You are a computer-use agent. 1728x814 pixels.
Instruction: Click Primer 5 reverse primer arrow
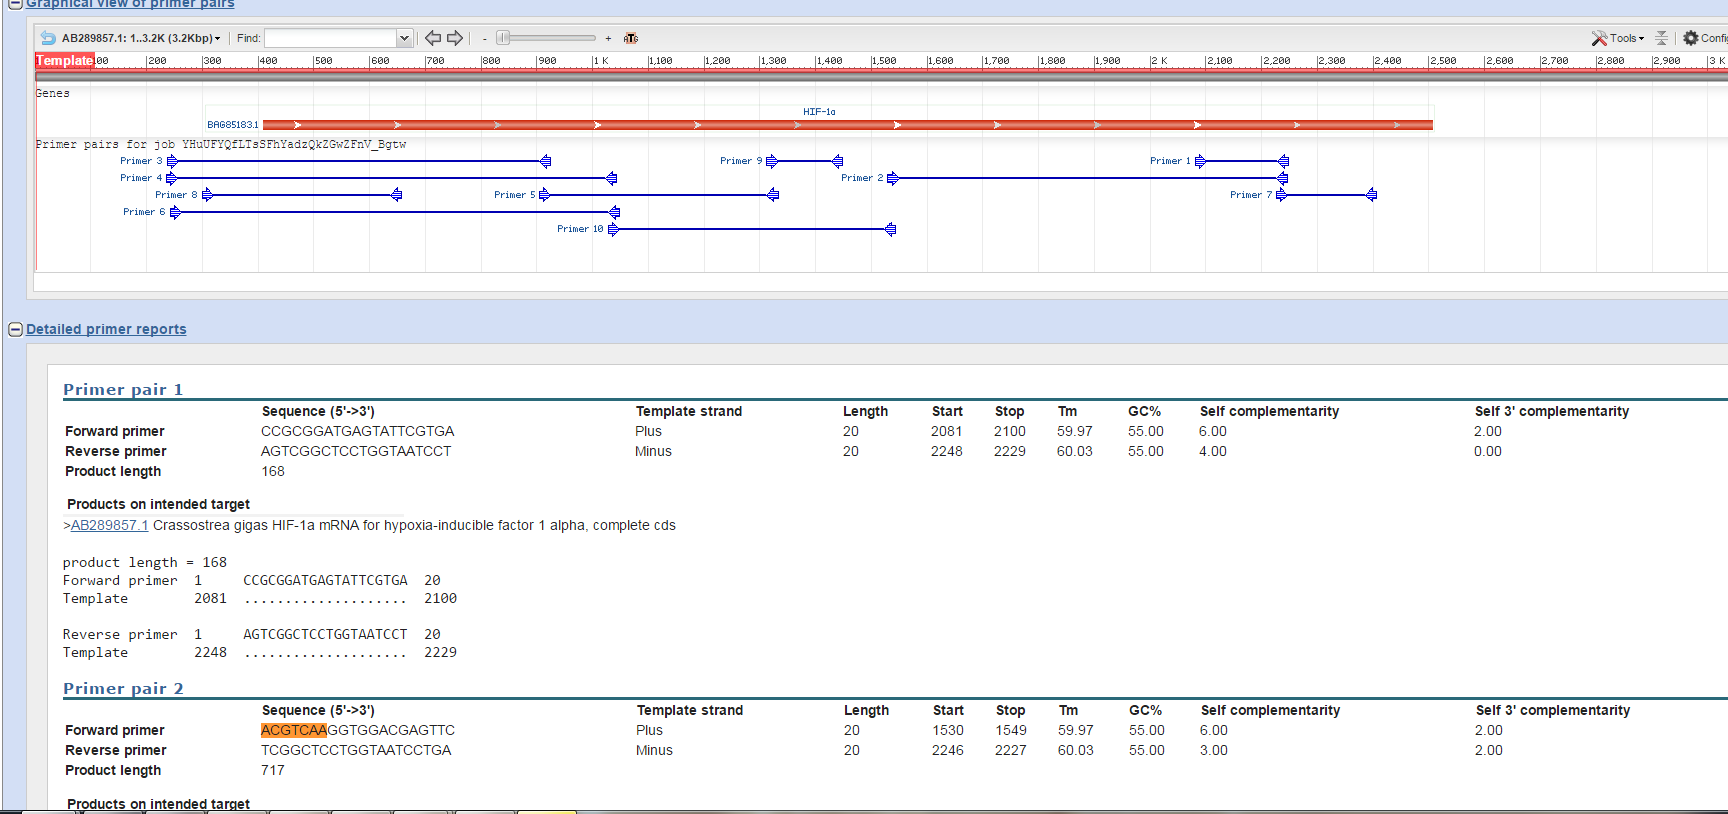tap(773, 195)
